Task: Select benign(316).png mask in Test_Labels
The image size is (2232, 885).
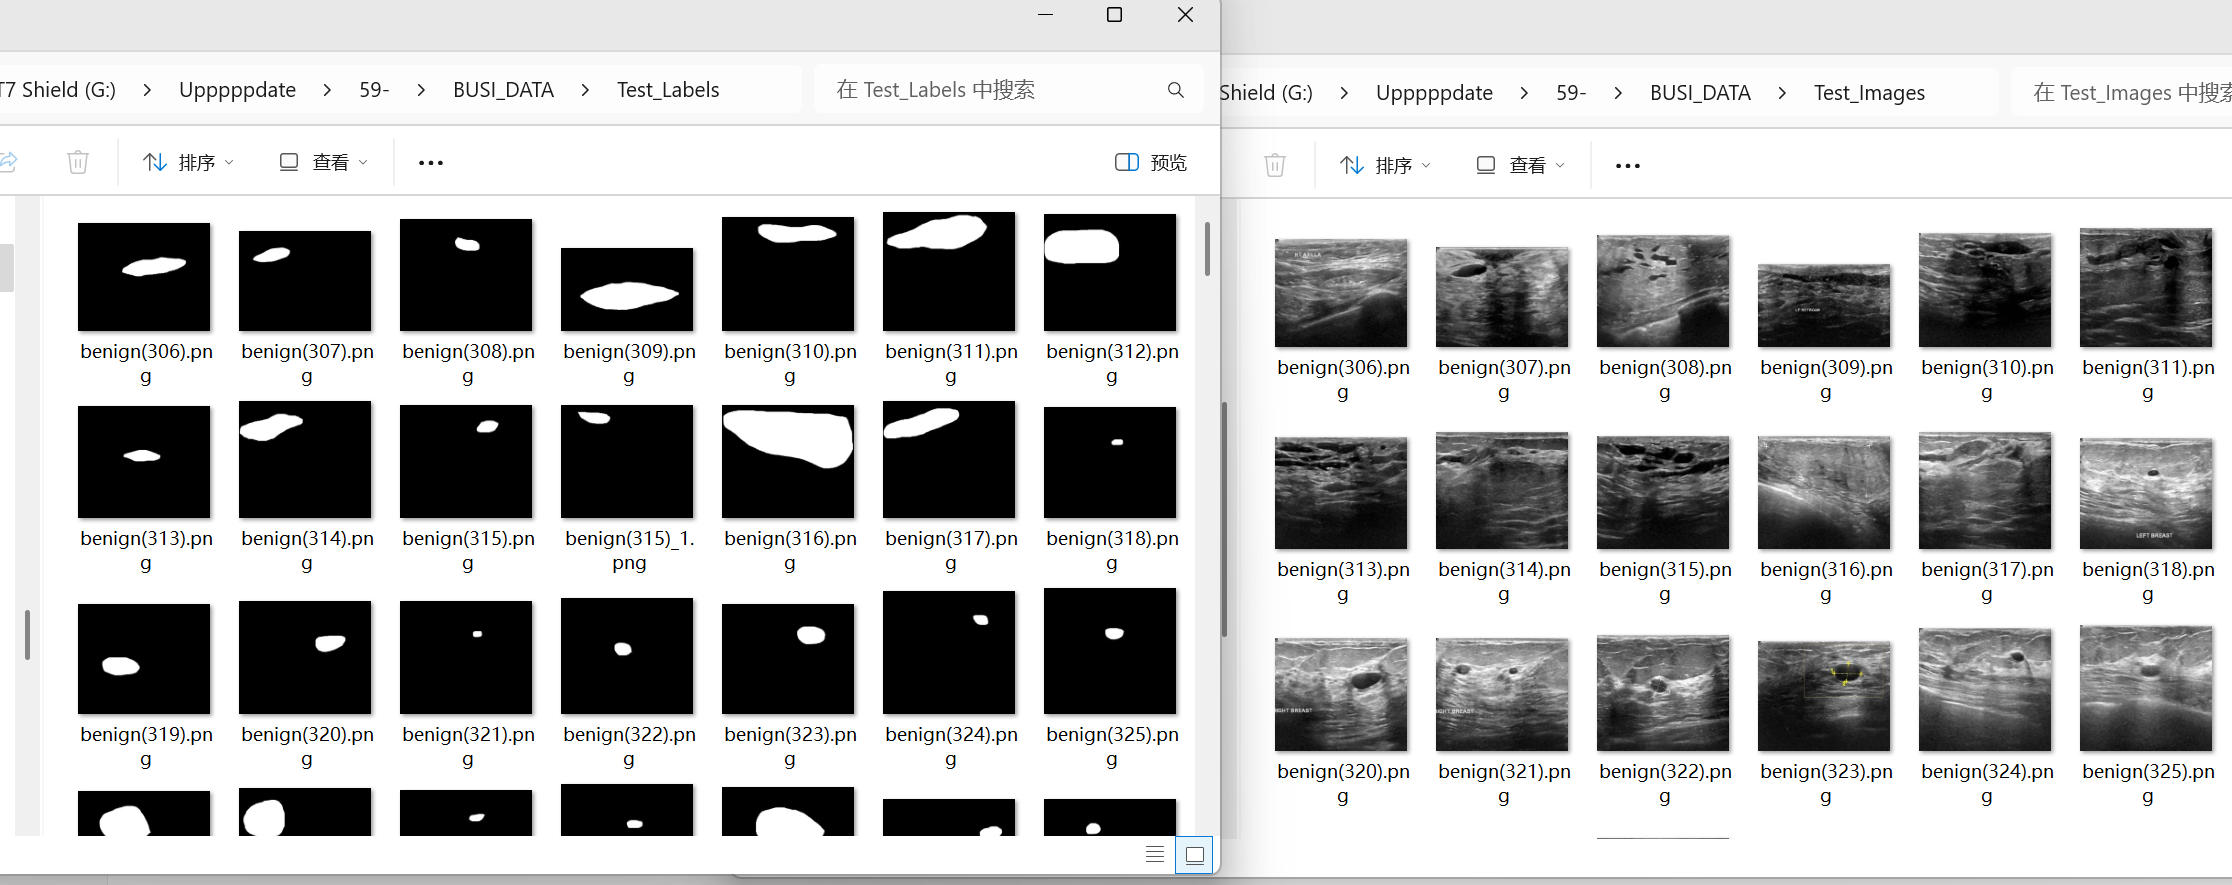Action: 788,461
